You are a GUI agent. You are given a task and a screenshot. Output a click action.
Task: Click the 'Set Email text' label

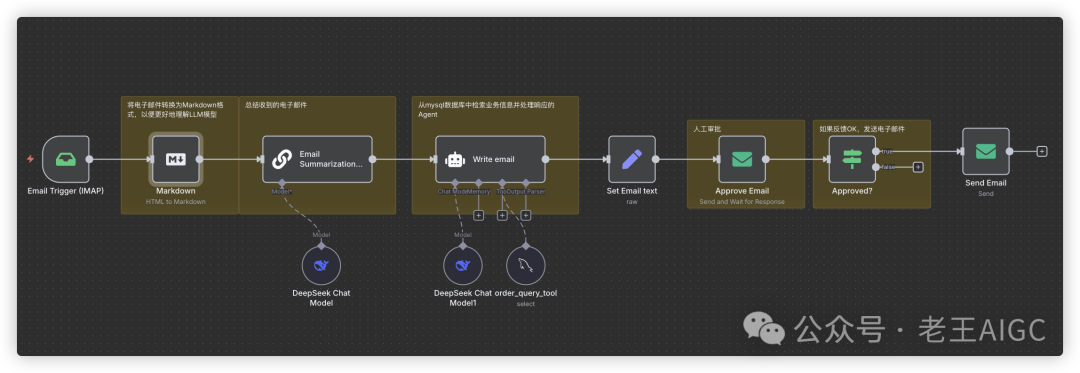click(632, 191)
